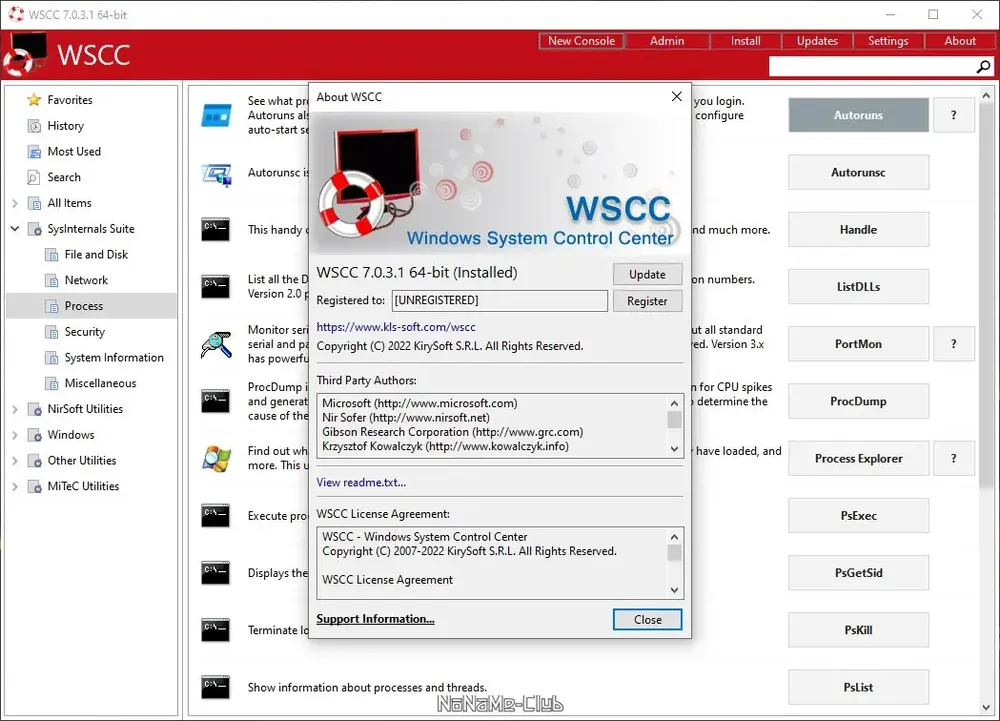This screenshot has height=721, width=1000.
Task: Open the kls-soft.com/wscc link
Action: (x=396, y=327)
